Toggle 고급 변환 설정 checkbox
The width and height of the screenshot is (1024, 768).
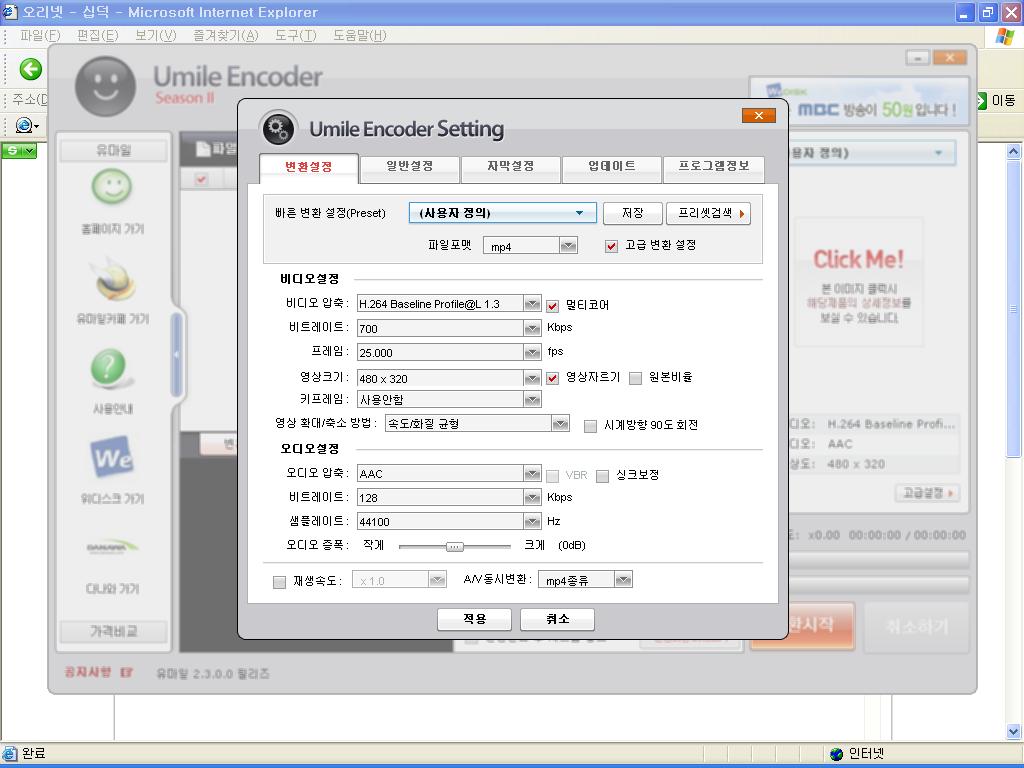[611, 246]
